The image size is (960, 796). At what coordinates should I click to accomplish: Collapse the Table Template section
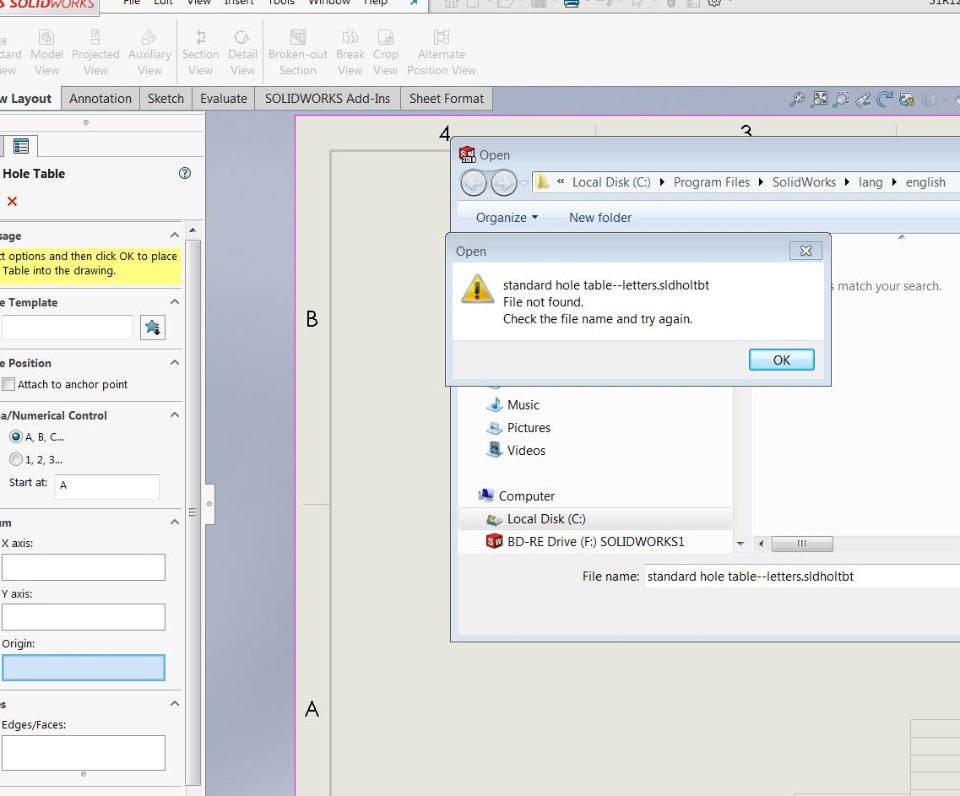pos(174,302)
